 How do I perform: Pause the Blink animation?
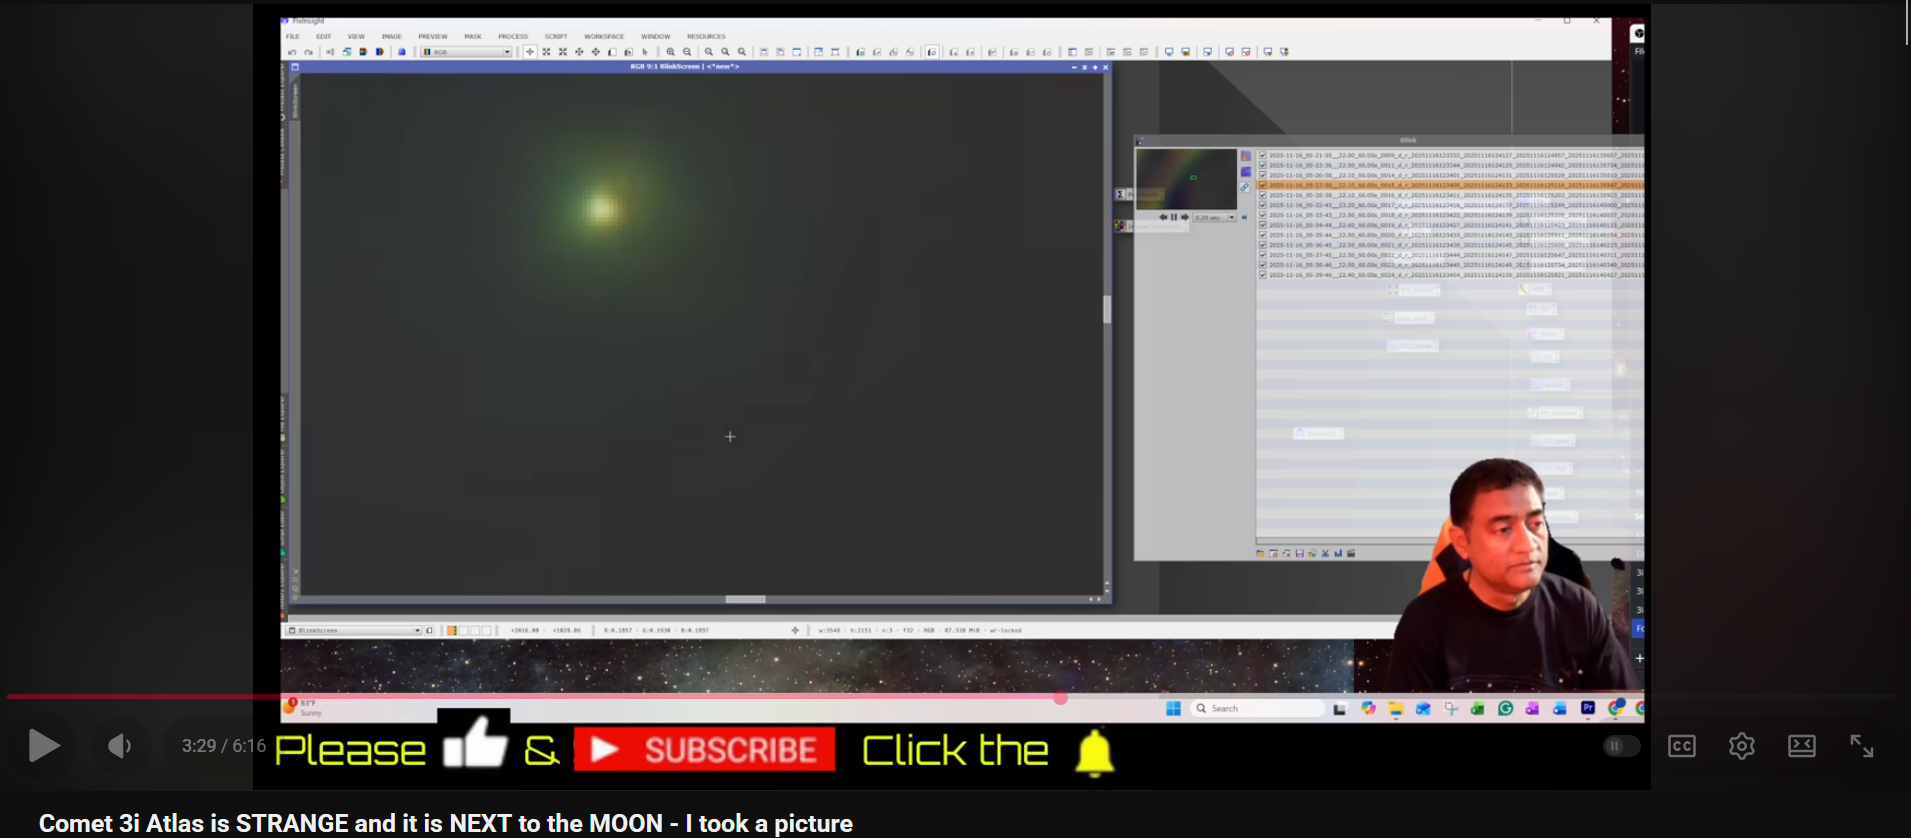(x=1174, y=217)
